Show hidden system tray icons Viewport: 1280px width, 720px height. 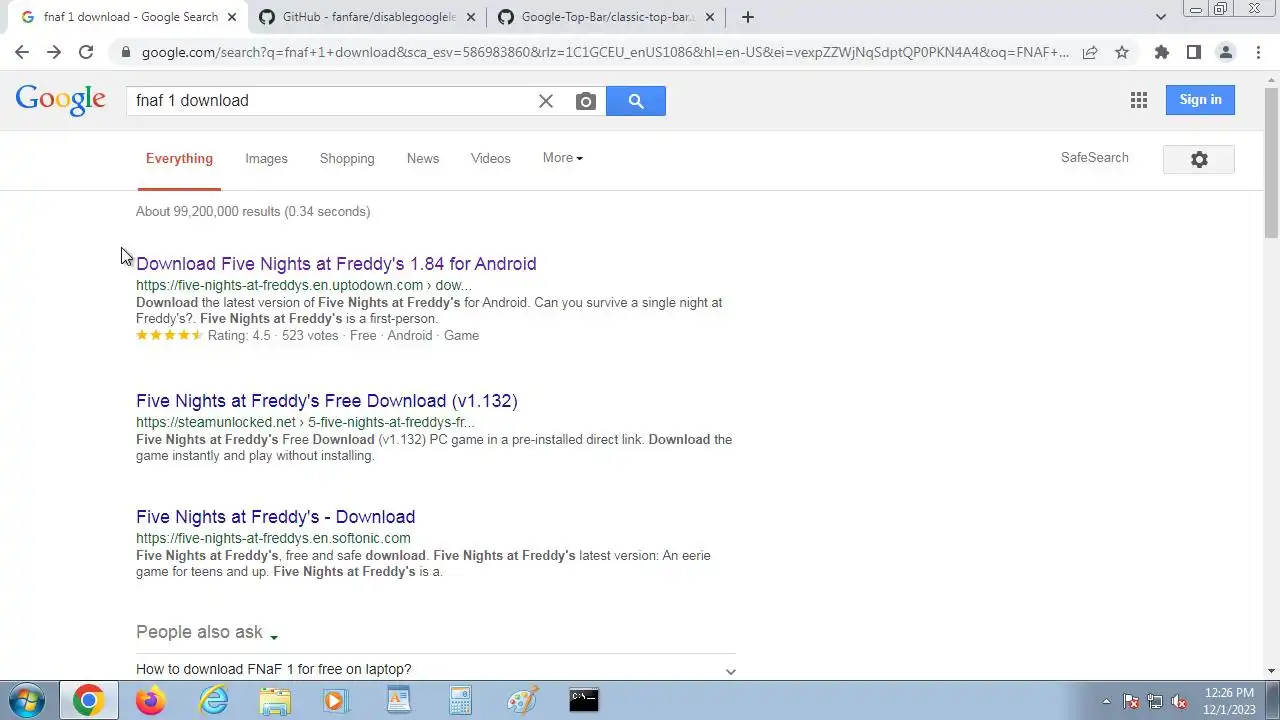click(x=1106, y=701)
